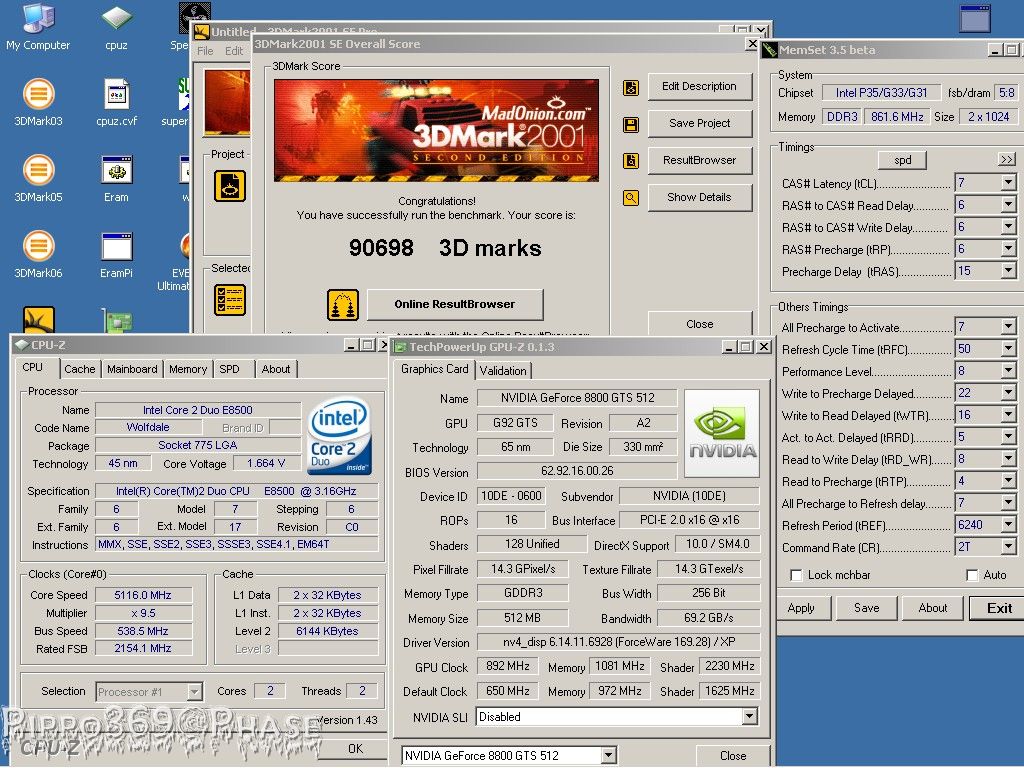Enable the Lock mchbar checkbox
1024x768 pixels.
[796, 575]
